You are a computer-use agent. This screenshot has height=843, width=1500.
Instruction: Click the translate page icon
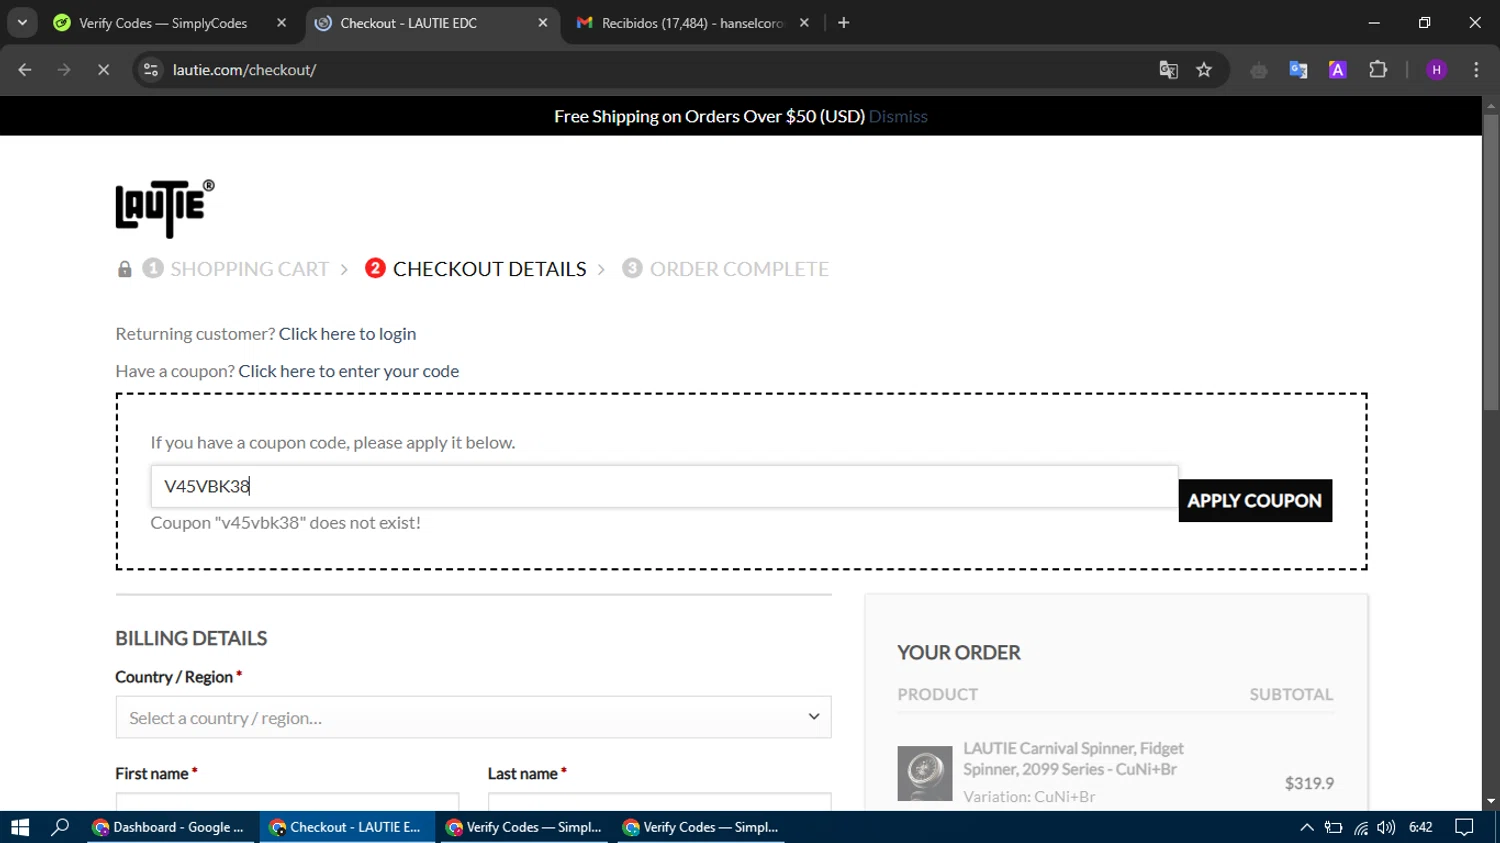1168,70
